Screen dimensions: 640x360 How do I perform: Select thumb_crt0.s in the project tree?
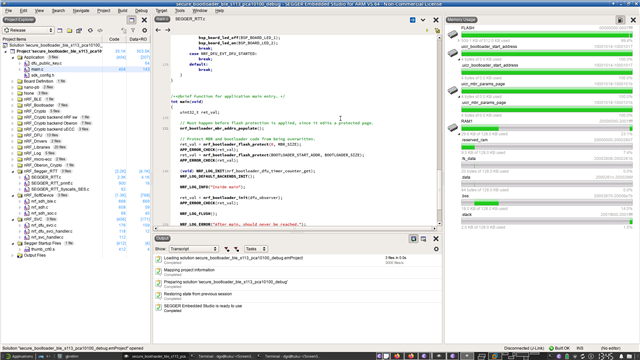coord(42,249)
